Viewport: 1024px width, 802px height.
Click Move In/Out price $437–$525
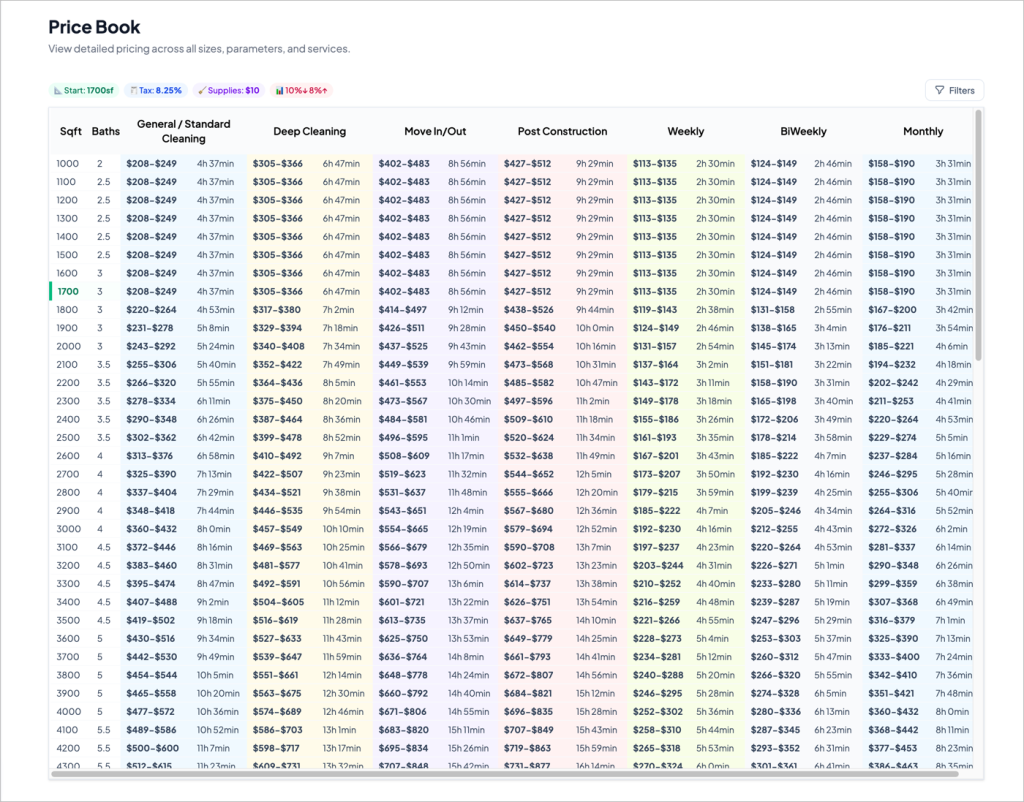pos(403,346)
